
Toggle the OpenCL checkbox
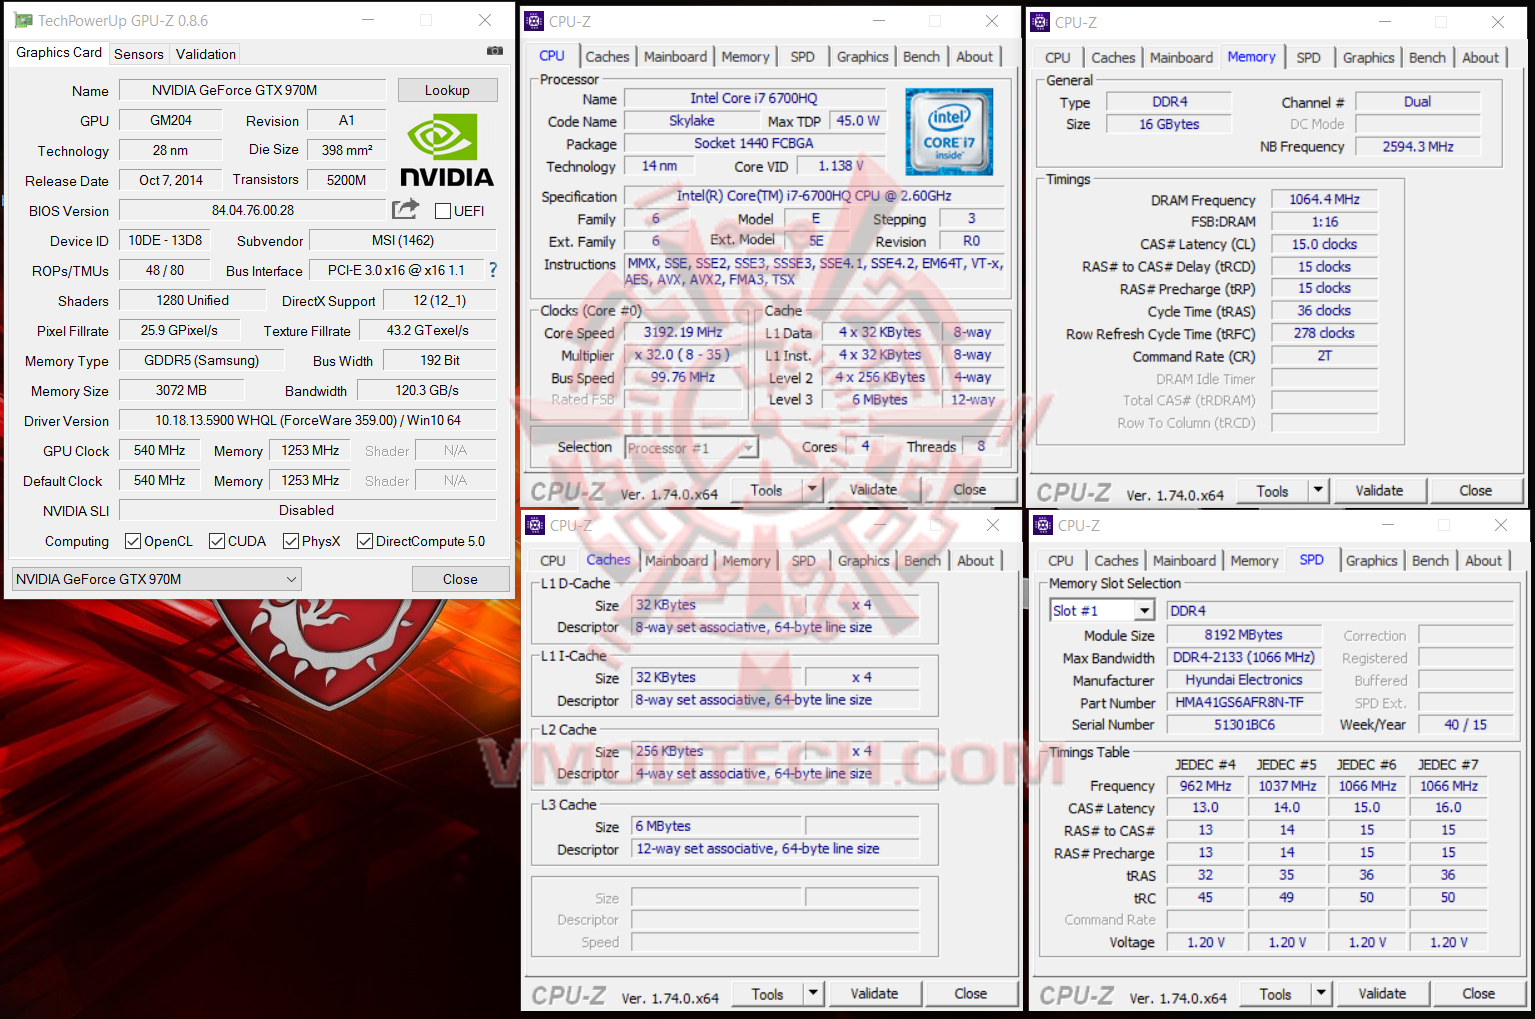(133, 541)
